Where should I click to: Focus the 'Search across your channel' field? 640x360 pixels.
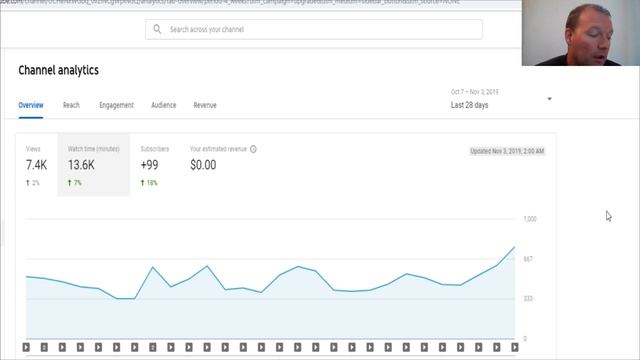pyautogui.click(x=314, y=29)
